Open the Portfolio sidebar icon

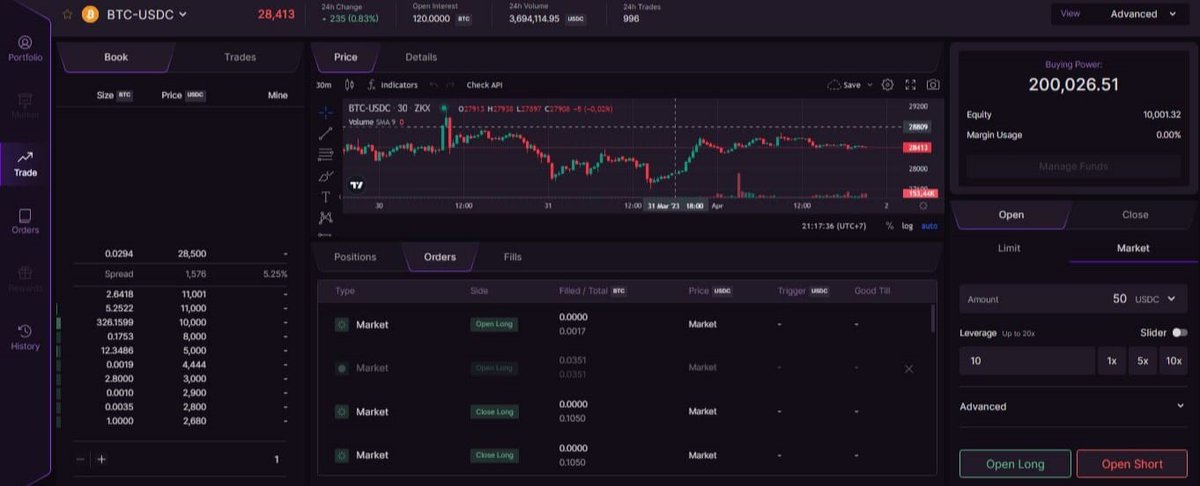pos(25,49)
